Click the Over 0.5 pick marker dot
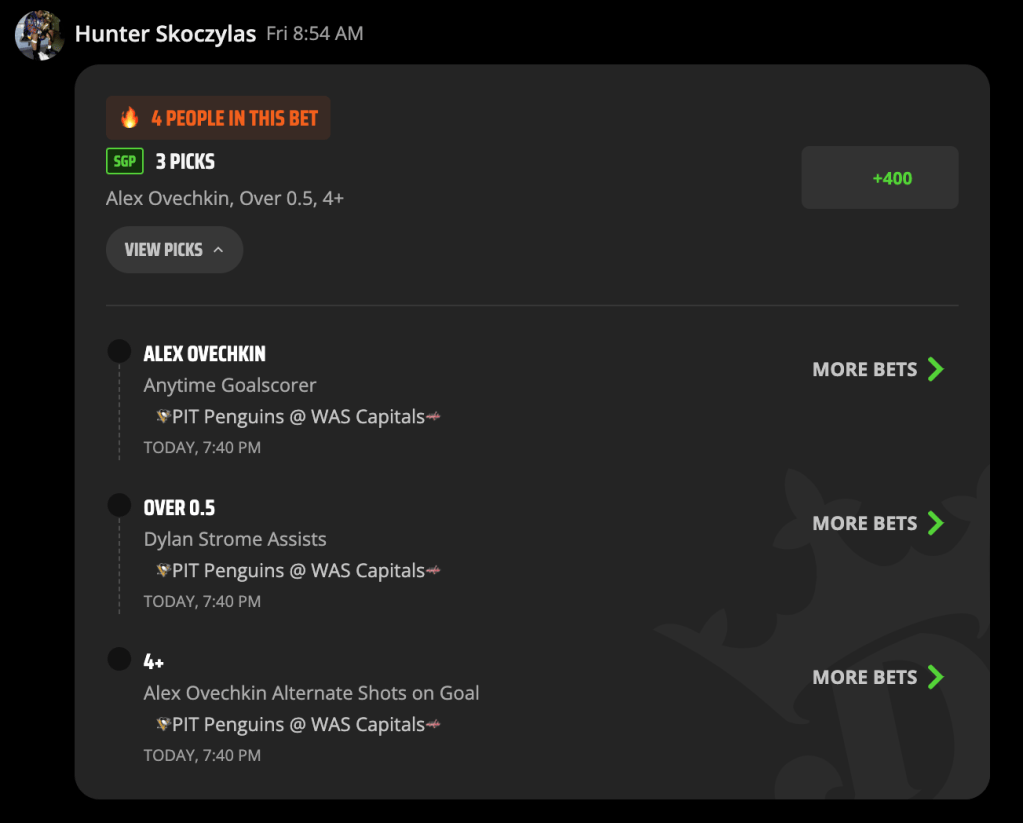1023x823 pixels. [x=119, y=505]
